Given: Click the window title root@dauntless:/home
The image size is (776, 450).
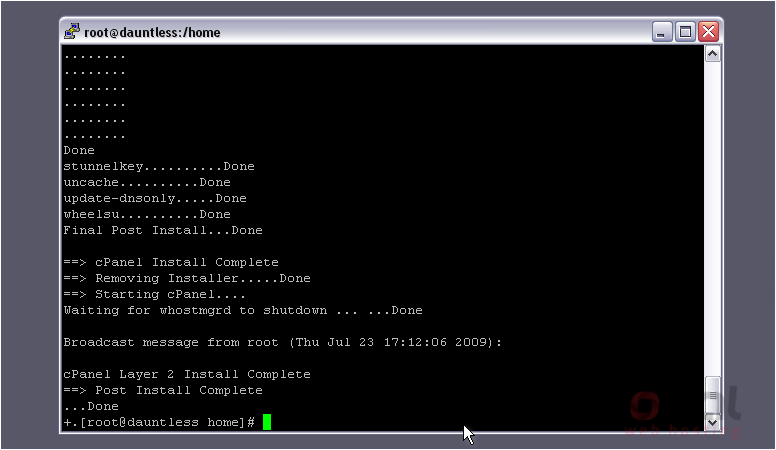Looking at the screenshot, I should click(x=152, y=33).
